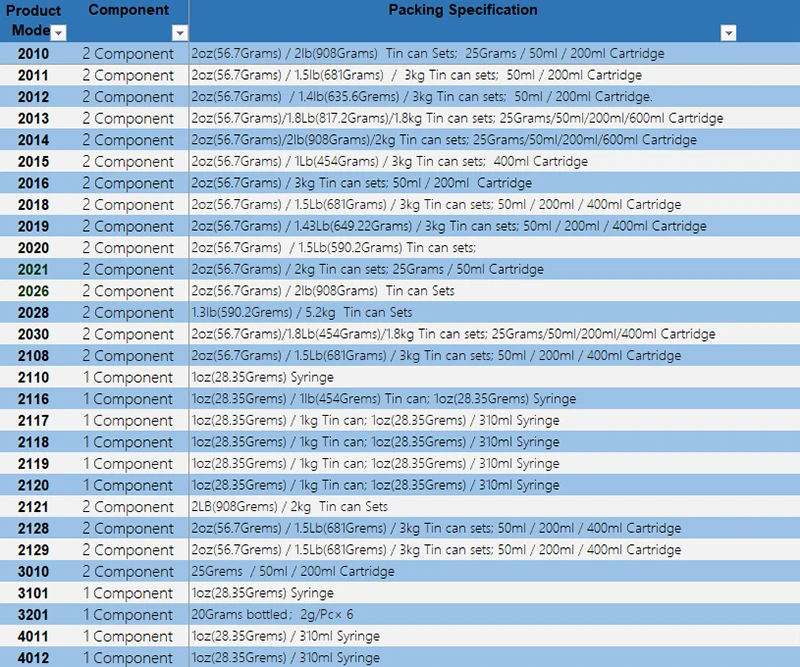This screenshot has height=667, width=800.
Task: Click product mode cell 2019
Action: pos(34,226)
